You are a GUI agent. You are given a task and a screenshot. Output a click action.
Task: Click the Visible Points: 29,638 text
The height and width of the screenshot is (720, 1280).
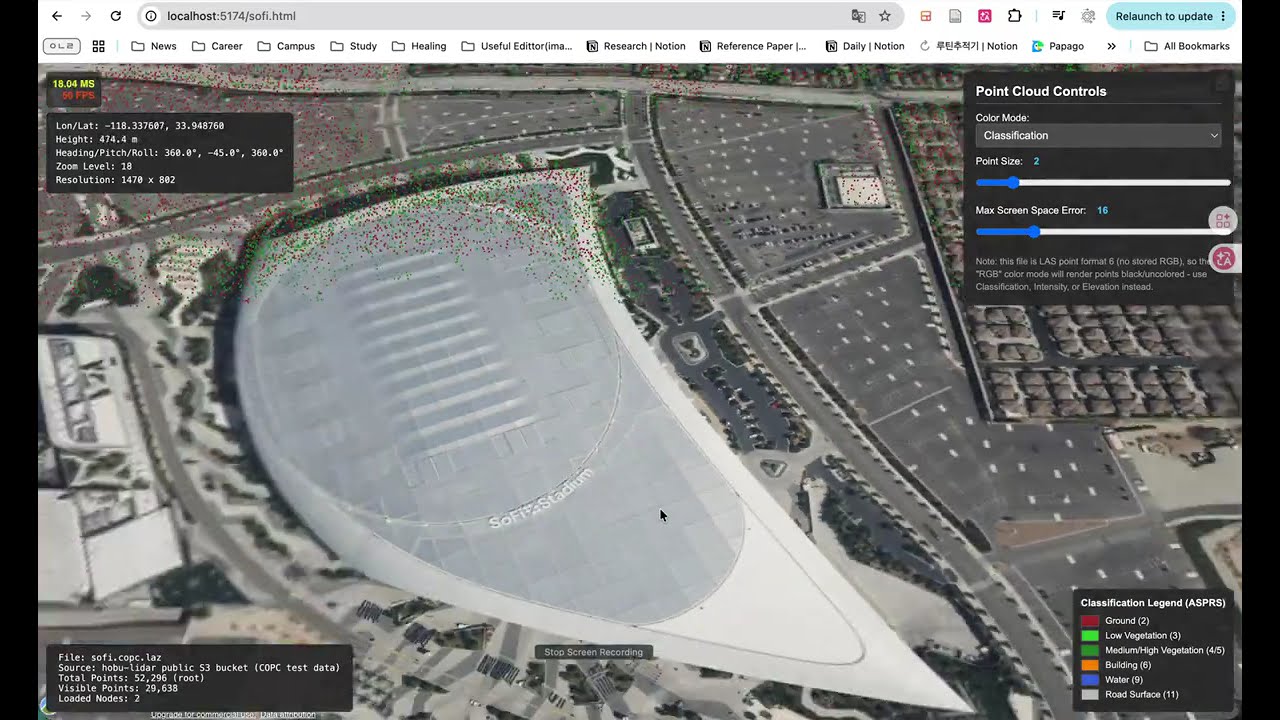click(x=118, y=688)
